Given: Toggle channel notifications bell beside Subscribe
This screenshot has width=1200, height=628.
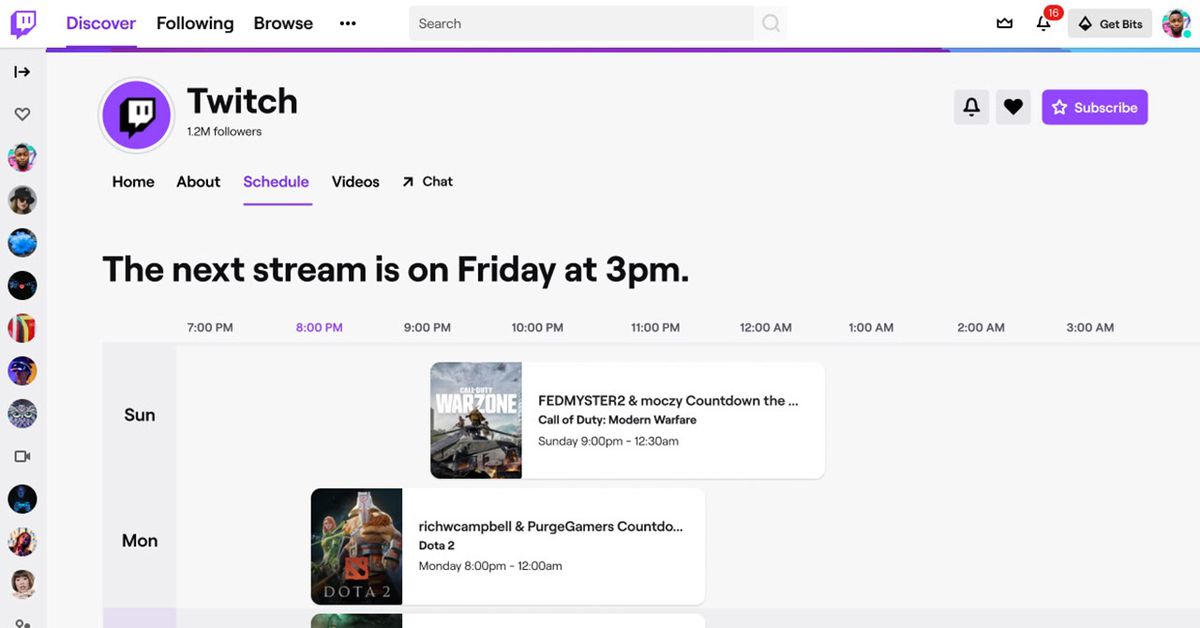Looking at the screenshot, I should tap(971, 107).
